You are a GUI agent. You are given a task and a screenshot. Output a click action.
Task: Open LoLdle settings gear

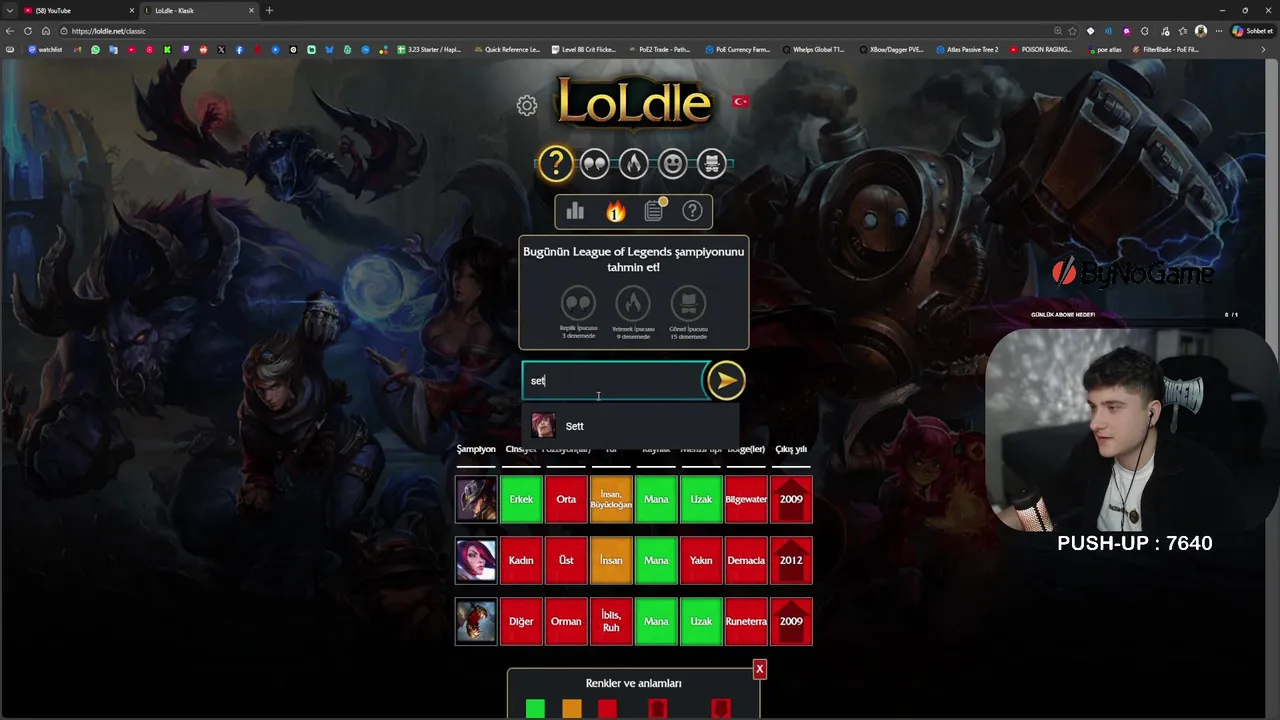[527, 105]
